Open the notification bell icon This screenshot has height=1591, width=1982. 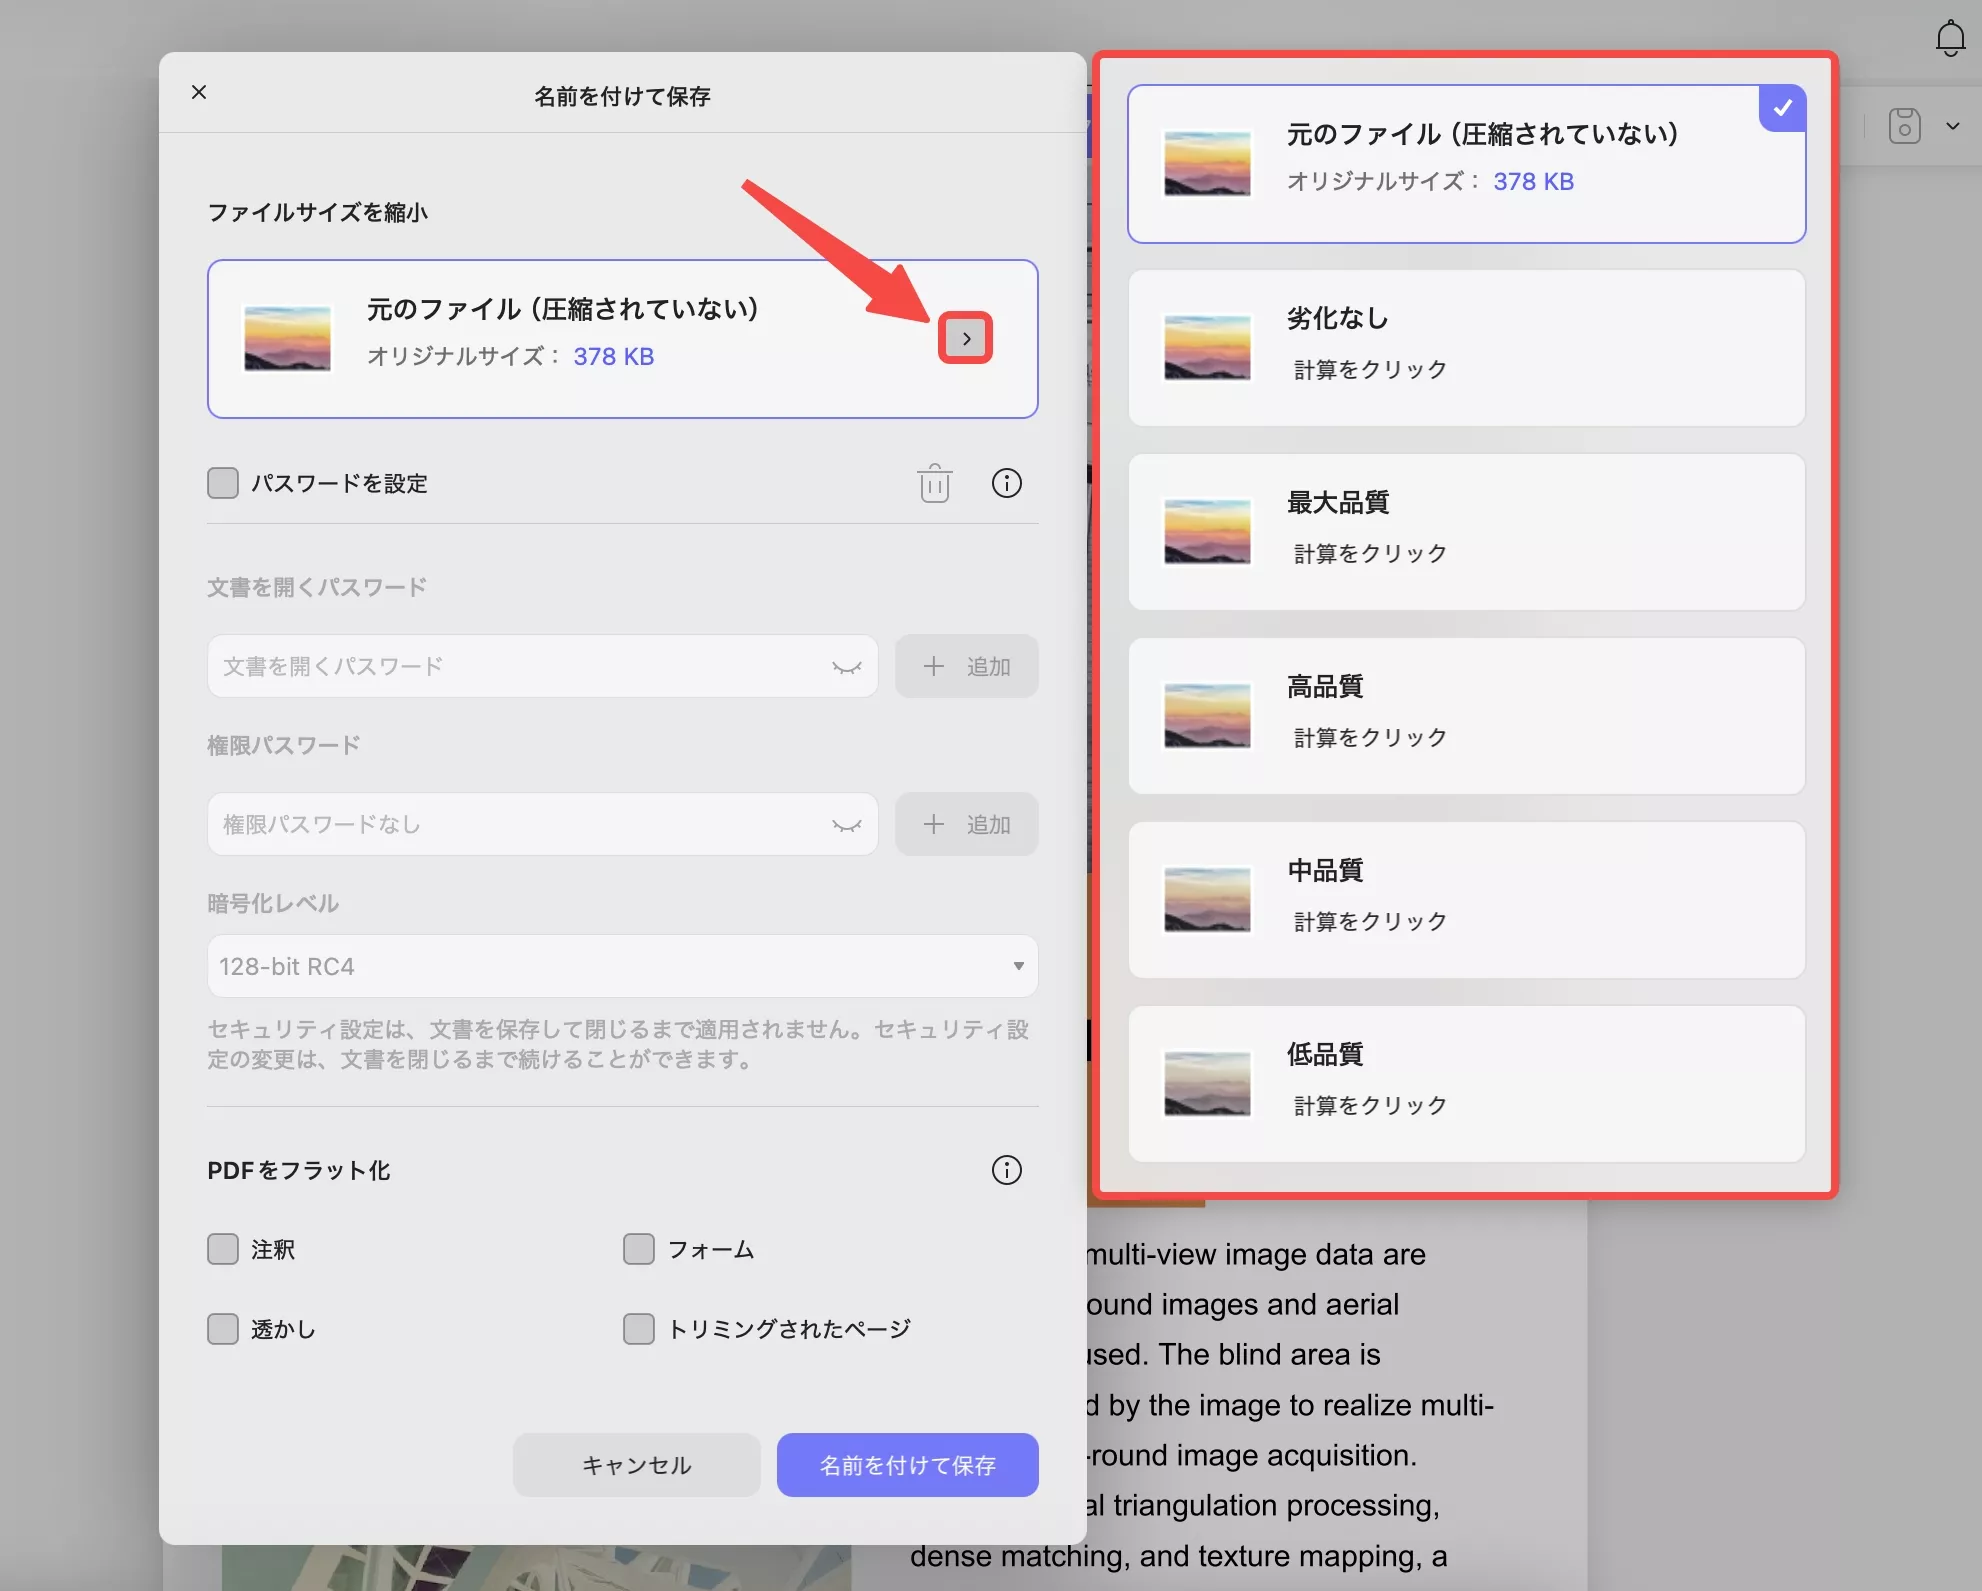point(1949,38)
